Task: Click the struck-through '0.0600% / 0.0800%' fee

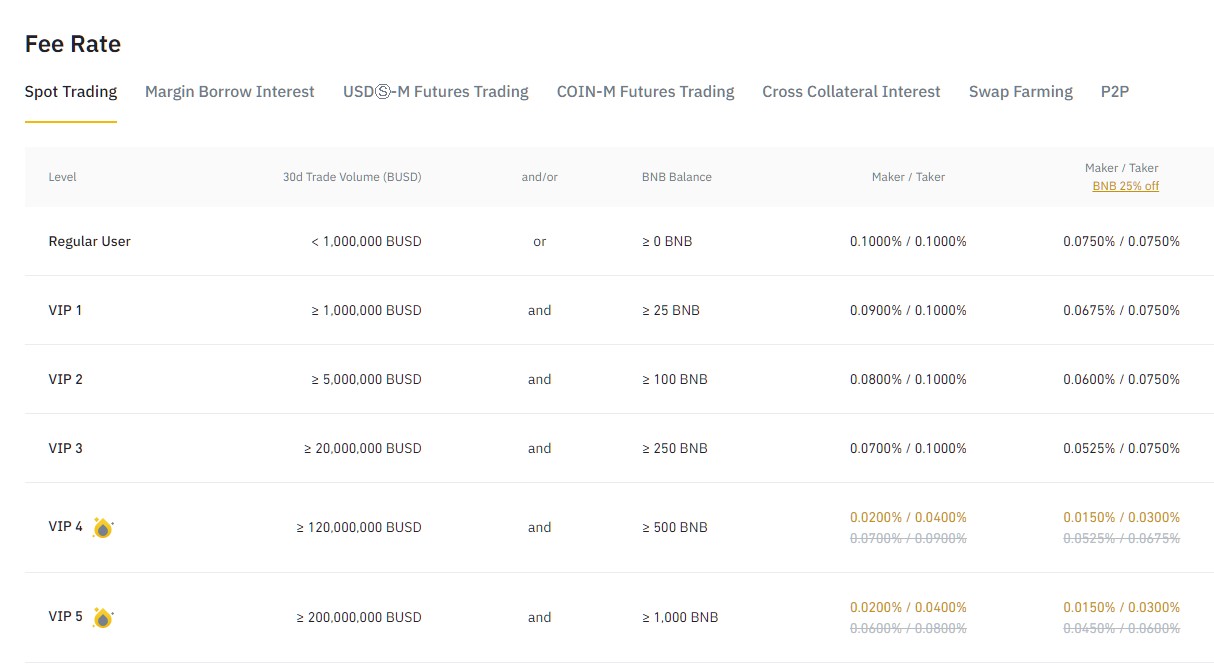Action: [x=908, y=628]
